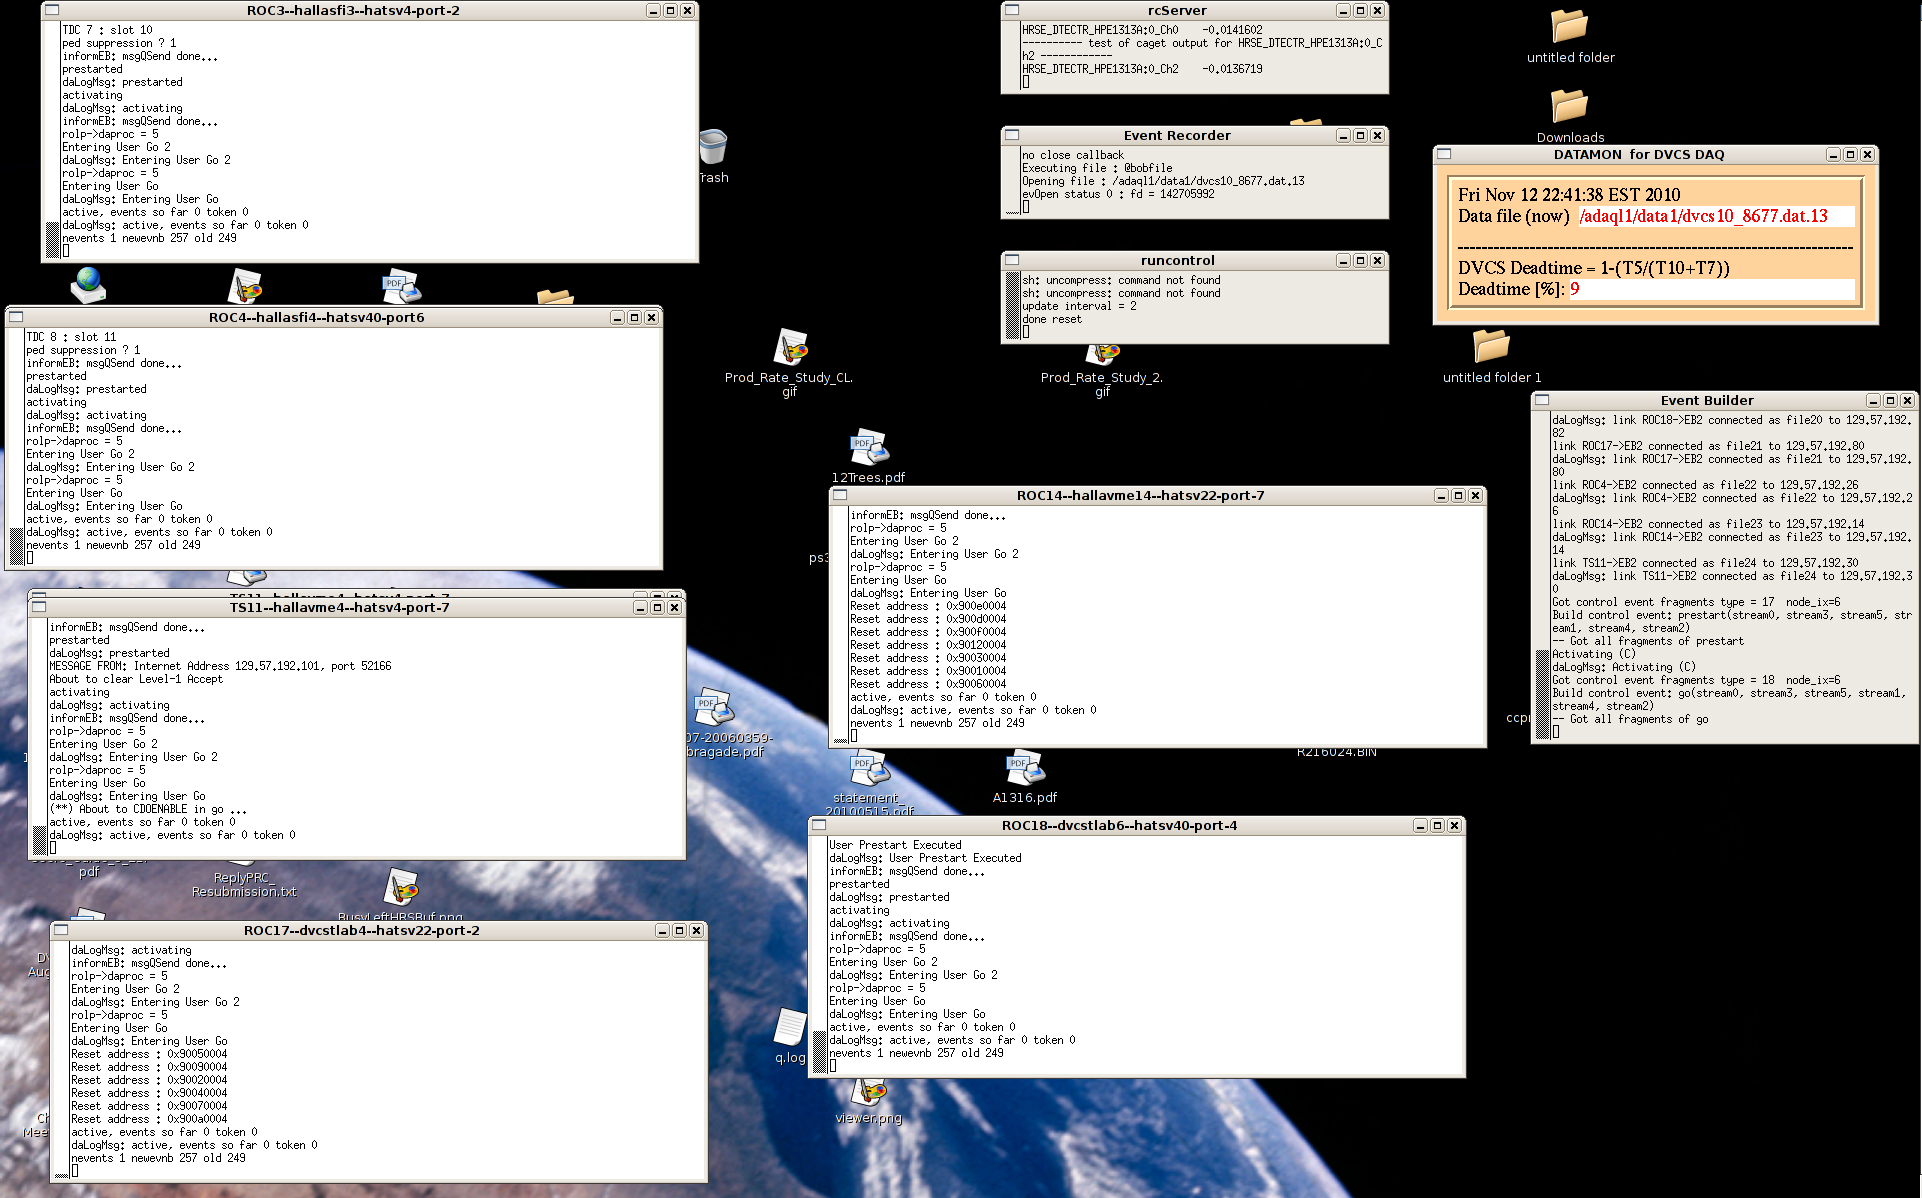
Task: Open the bragade.pdf file icon
Action: pos(714,707)
